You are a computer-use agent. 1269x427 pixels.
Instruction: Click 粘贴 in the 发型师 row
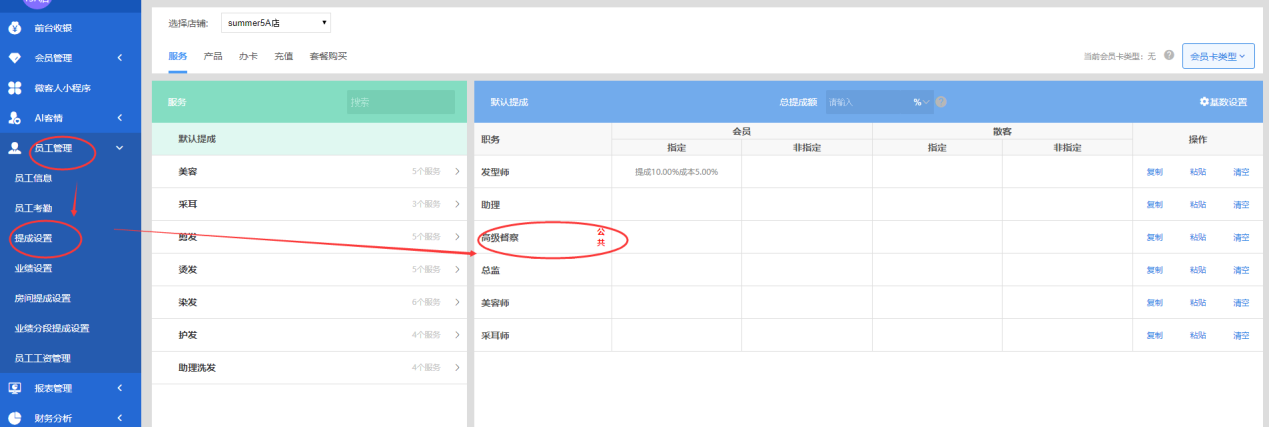(x=1197, y=172)
